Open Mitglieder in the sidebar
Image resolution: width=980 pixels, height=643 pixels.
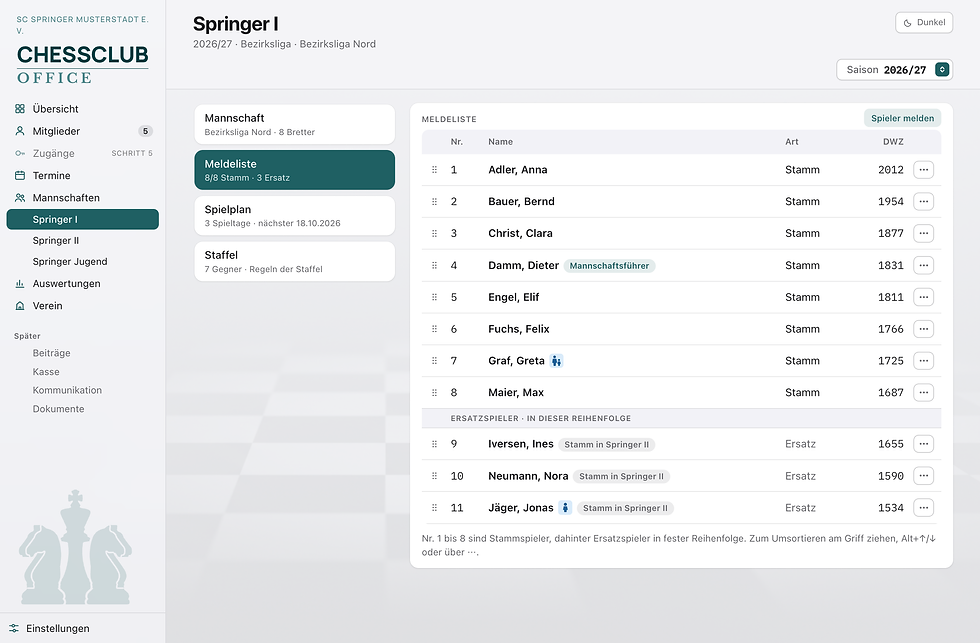click(x=82, y=131)
